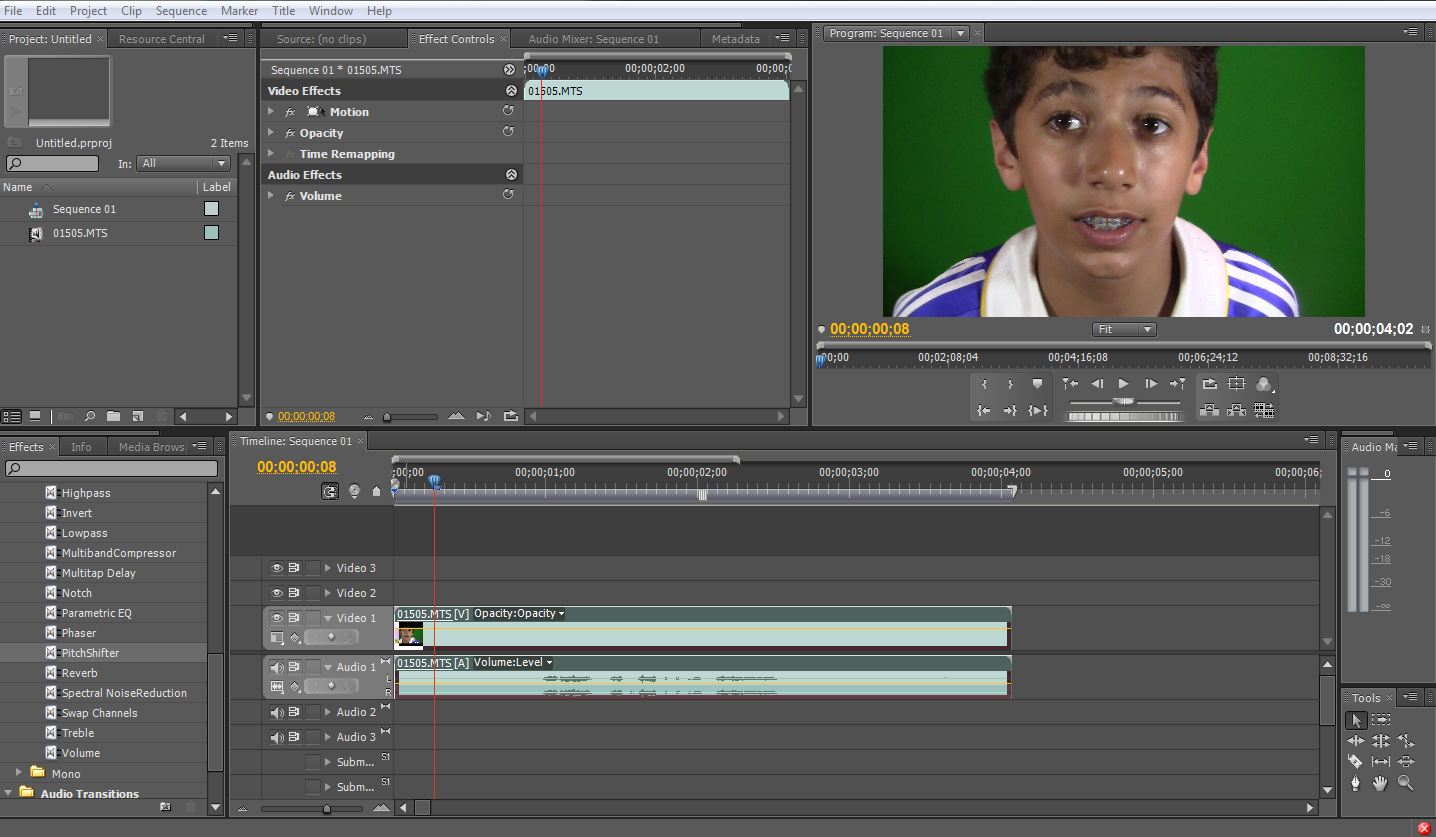Select the Zoom tool
Screen dimensions: 1436x837
1405,783
